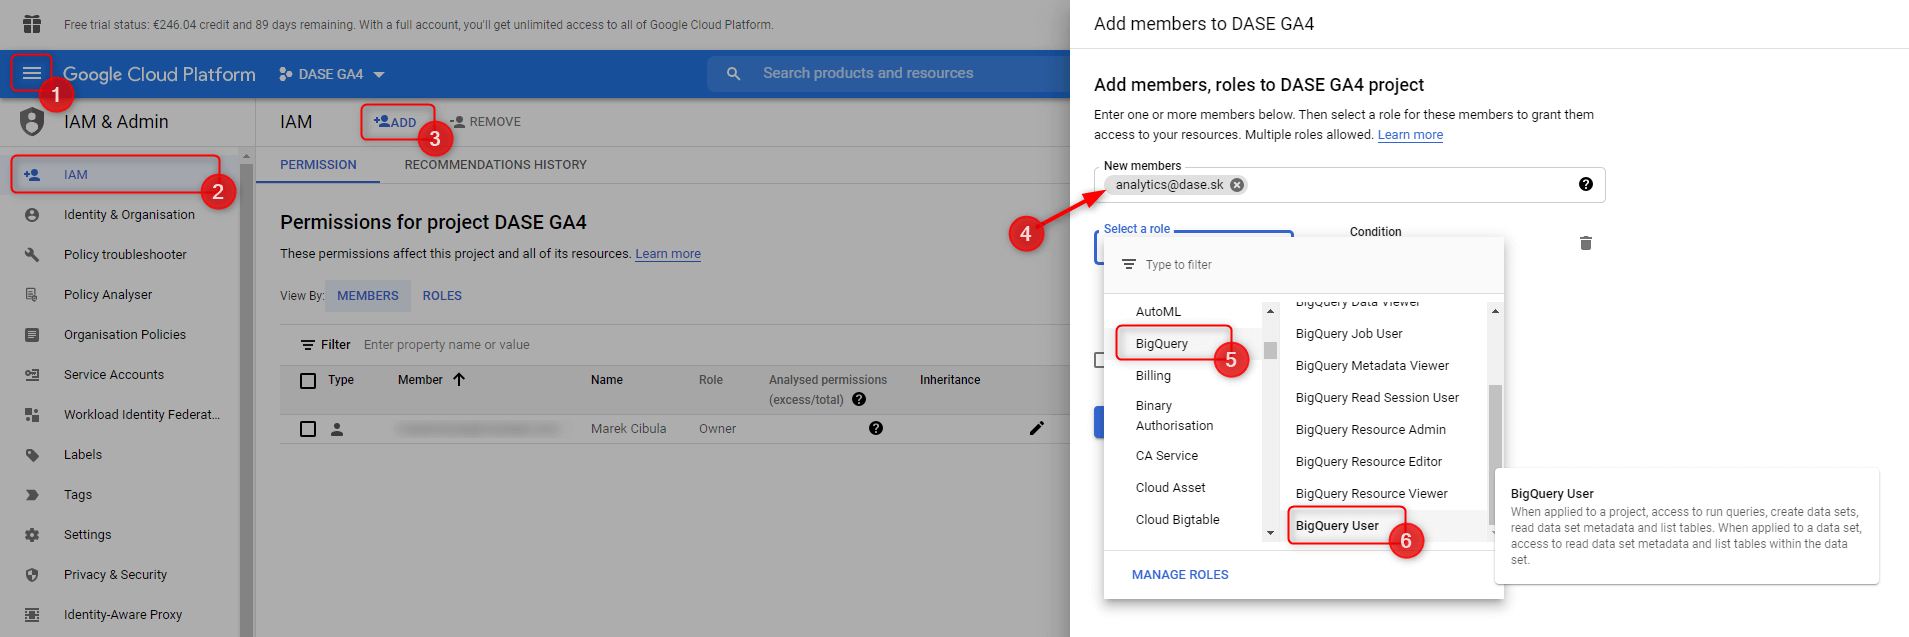The width and height of the screenshot is (1909, 637).
Task: Remove analytics@dase.sk chip with x icon
Action: point(1237,185)
